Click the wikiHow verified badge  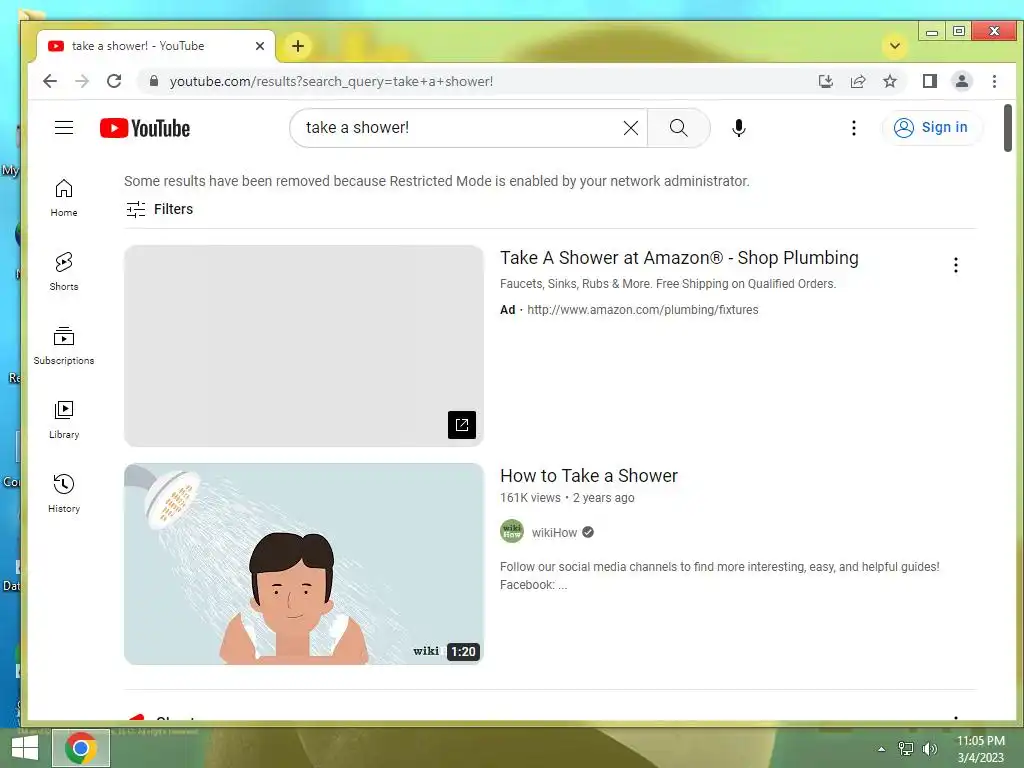click(588, 532)
